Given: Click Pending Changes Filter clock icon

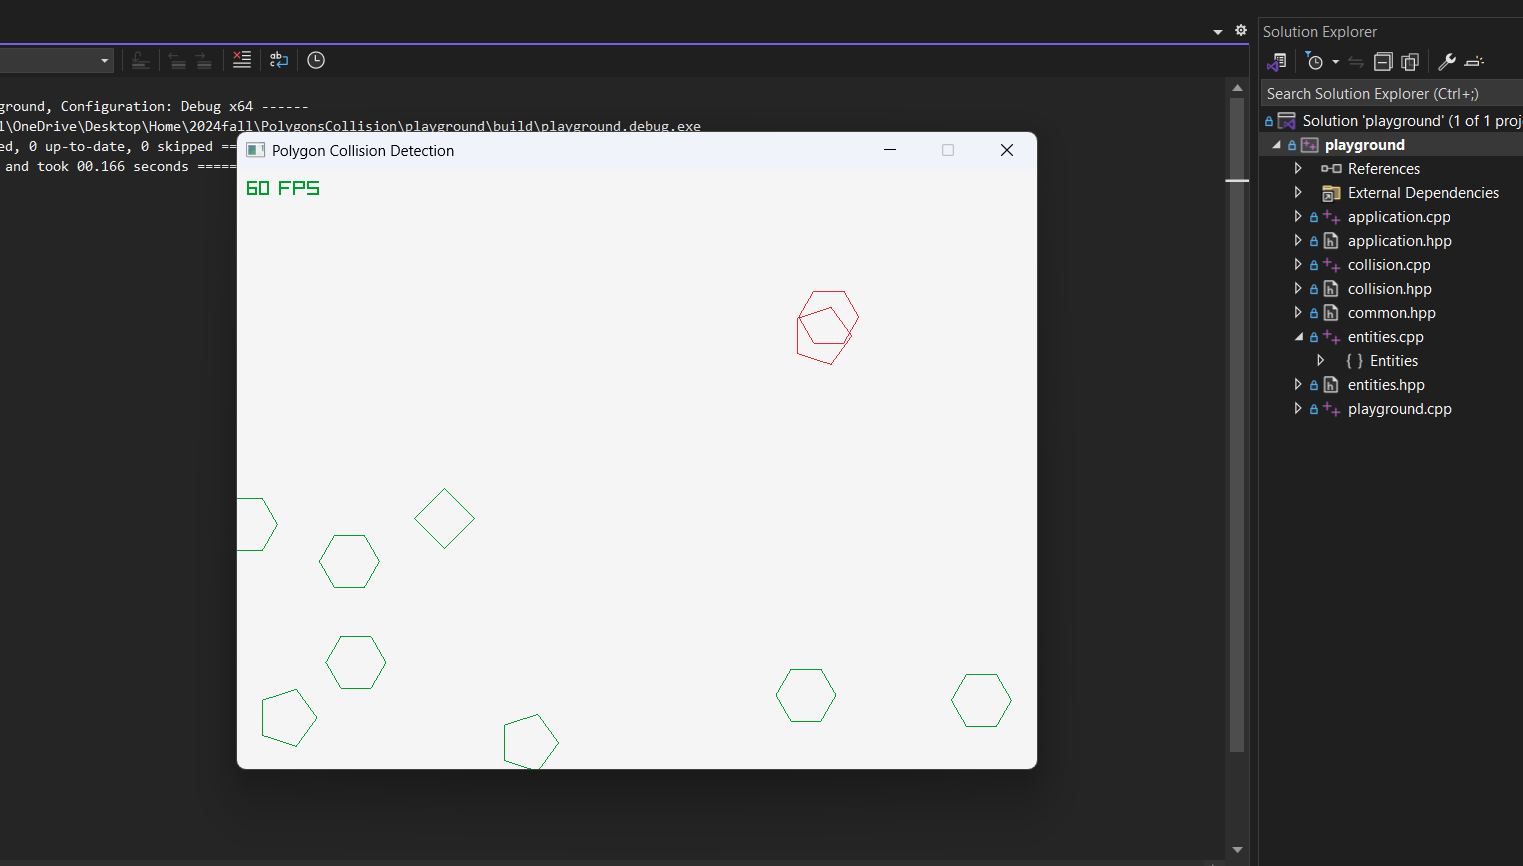Looking at the screenshot, I should pos(1315,62).
